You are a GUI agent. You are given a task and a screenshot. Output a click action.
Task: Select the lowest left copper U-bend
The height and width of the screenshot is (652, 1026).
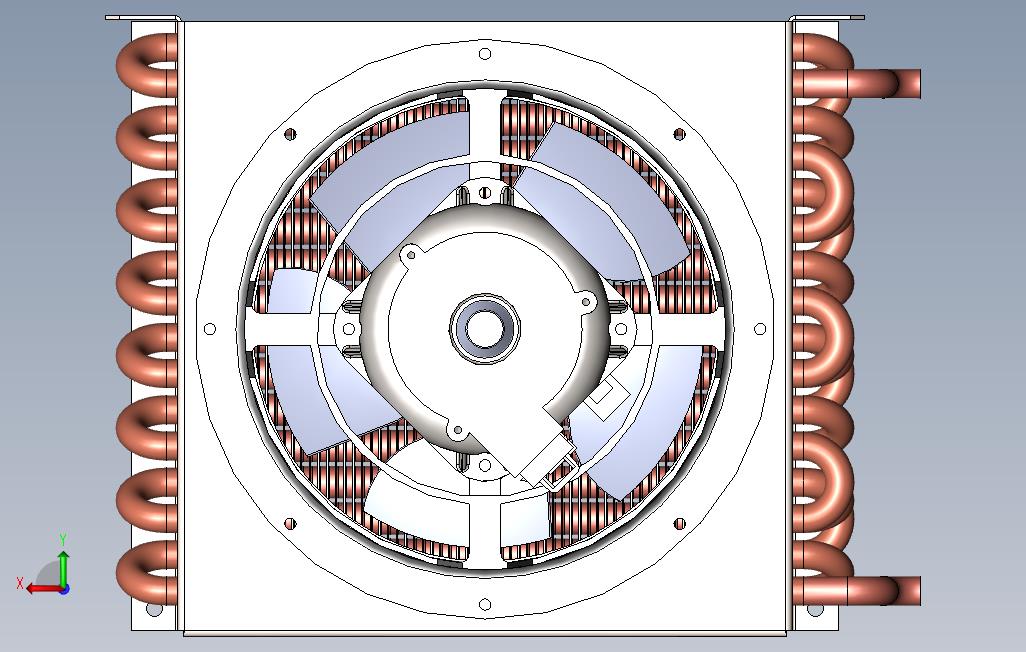click(x=147, y=573)
